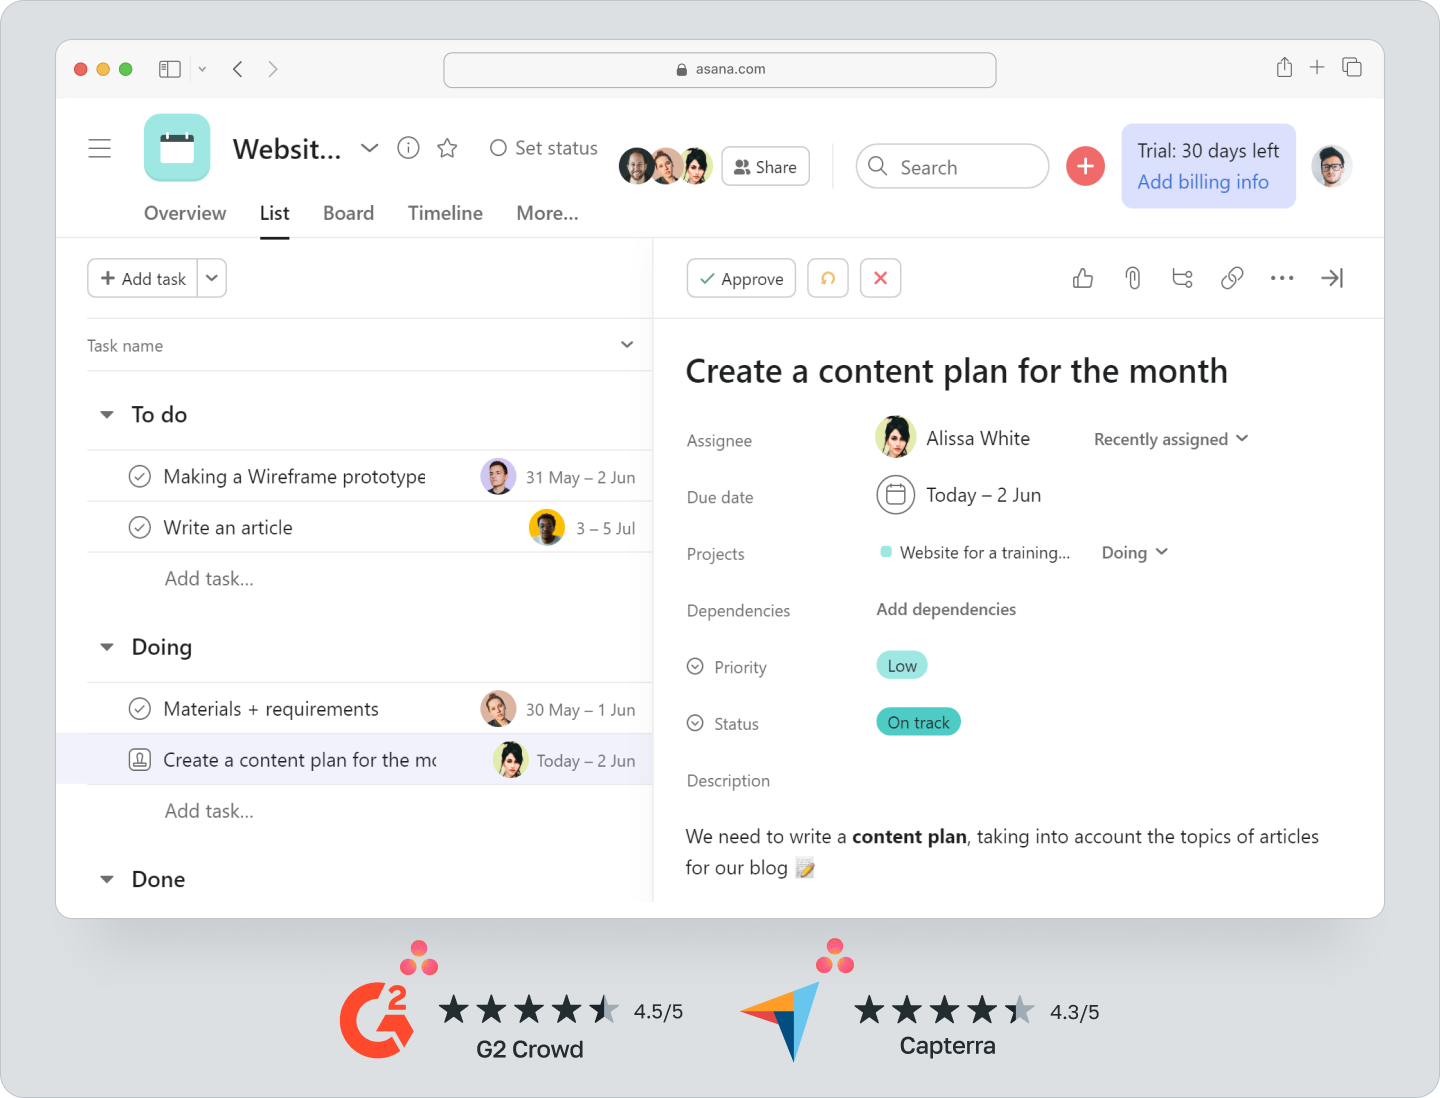1440x1098 pixels.
Task: Attach a file using the paperclip icon
Action: (1133, 278)
